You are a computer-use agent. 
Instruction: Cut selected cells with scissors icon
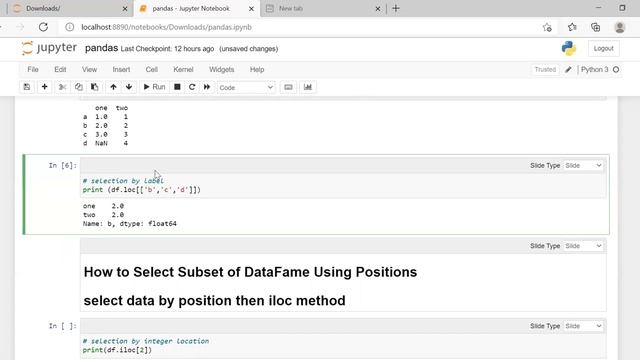62,87
